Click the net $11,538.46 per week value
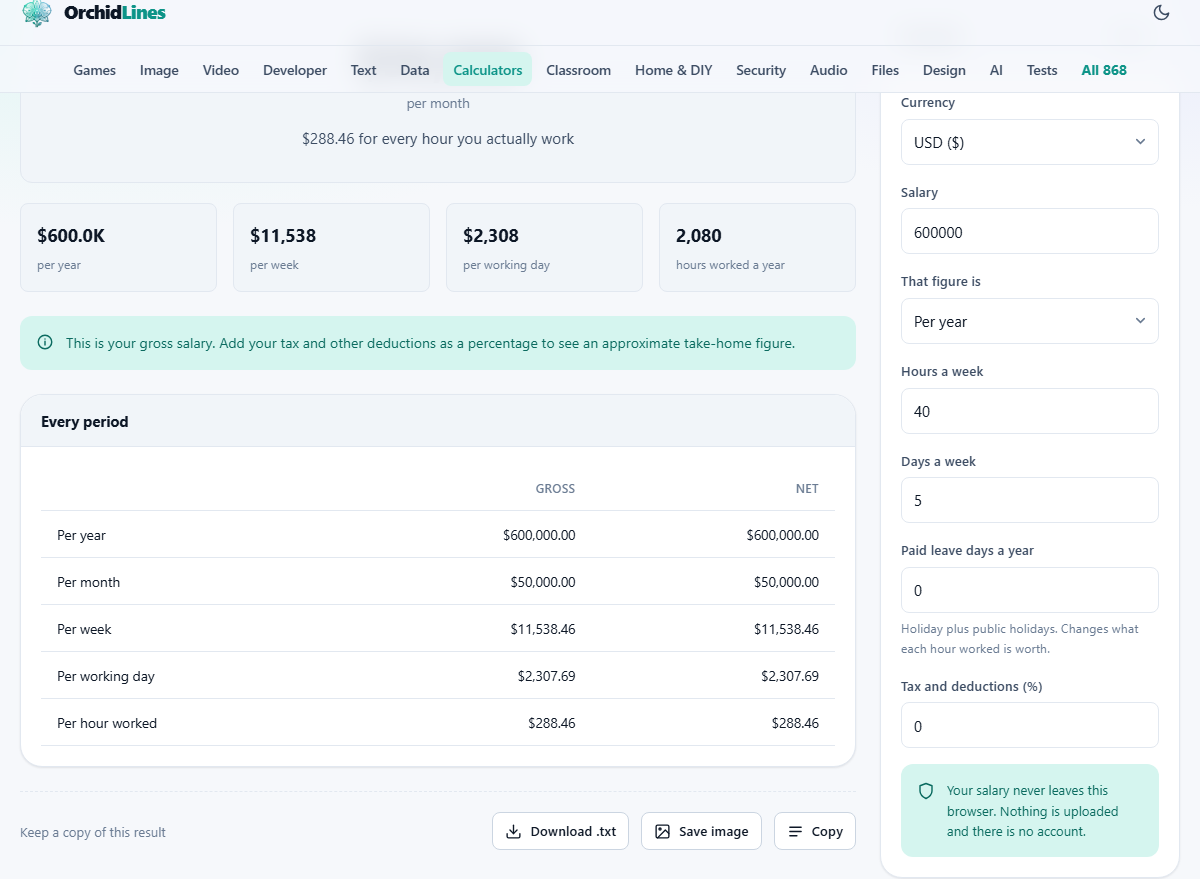Viewport: 1200px width, 879px height. point(786,629)
